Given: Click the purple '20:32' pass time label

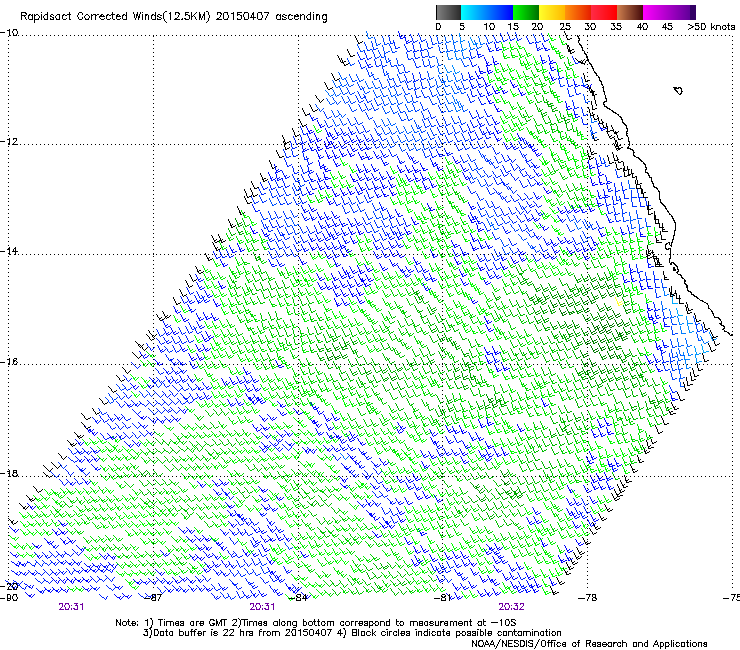Looking at the screenshot, I should (x=511, y=607).
